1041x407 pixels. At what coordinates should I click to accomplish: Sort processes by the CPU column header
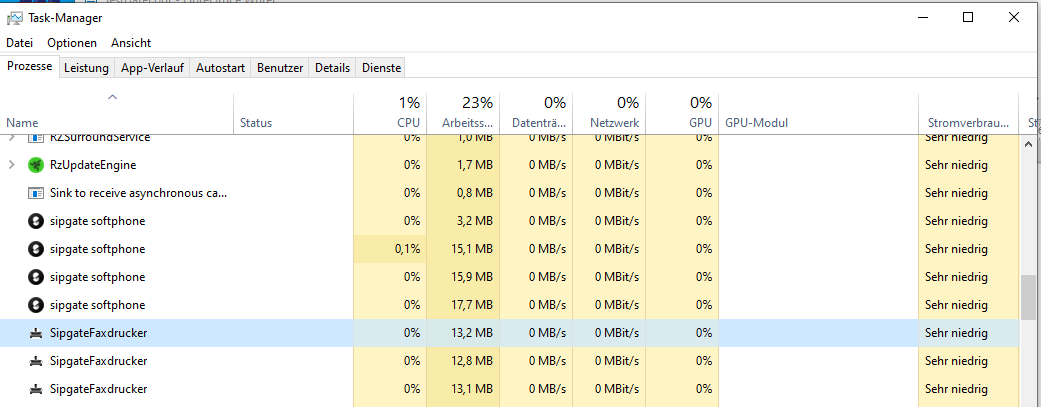(390, 112)
